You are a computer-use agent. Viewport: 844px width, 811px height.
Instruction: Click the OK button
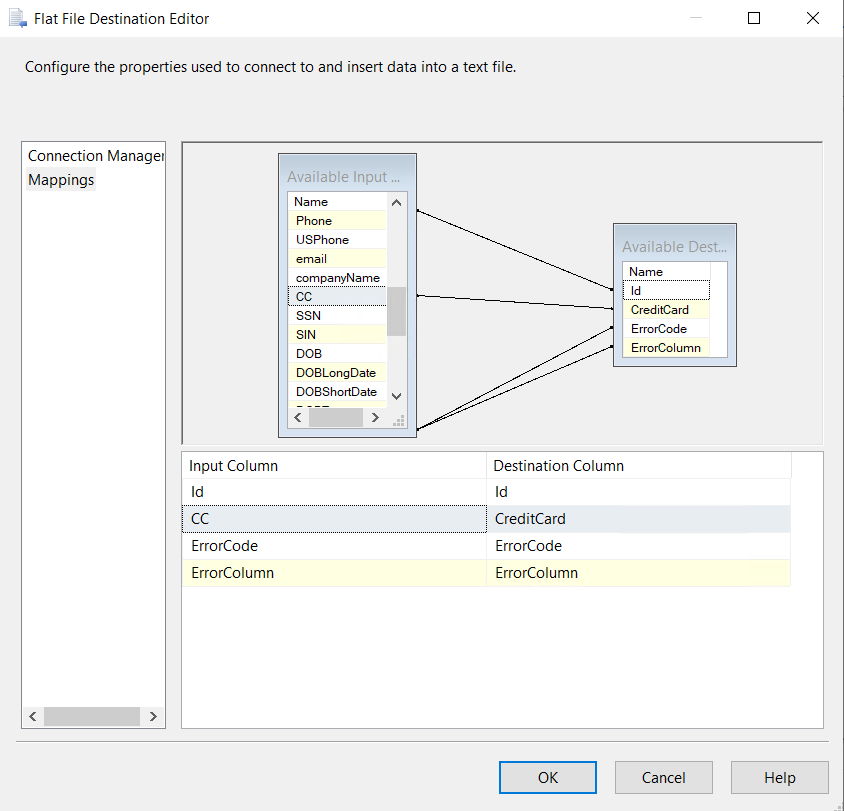tap(547, 777)
